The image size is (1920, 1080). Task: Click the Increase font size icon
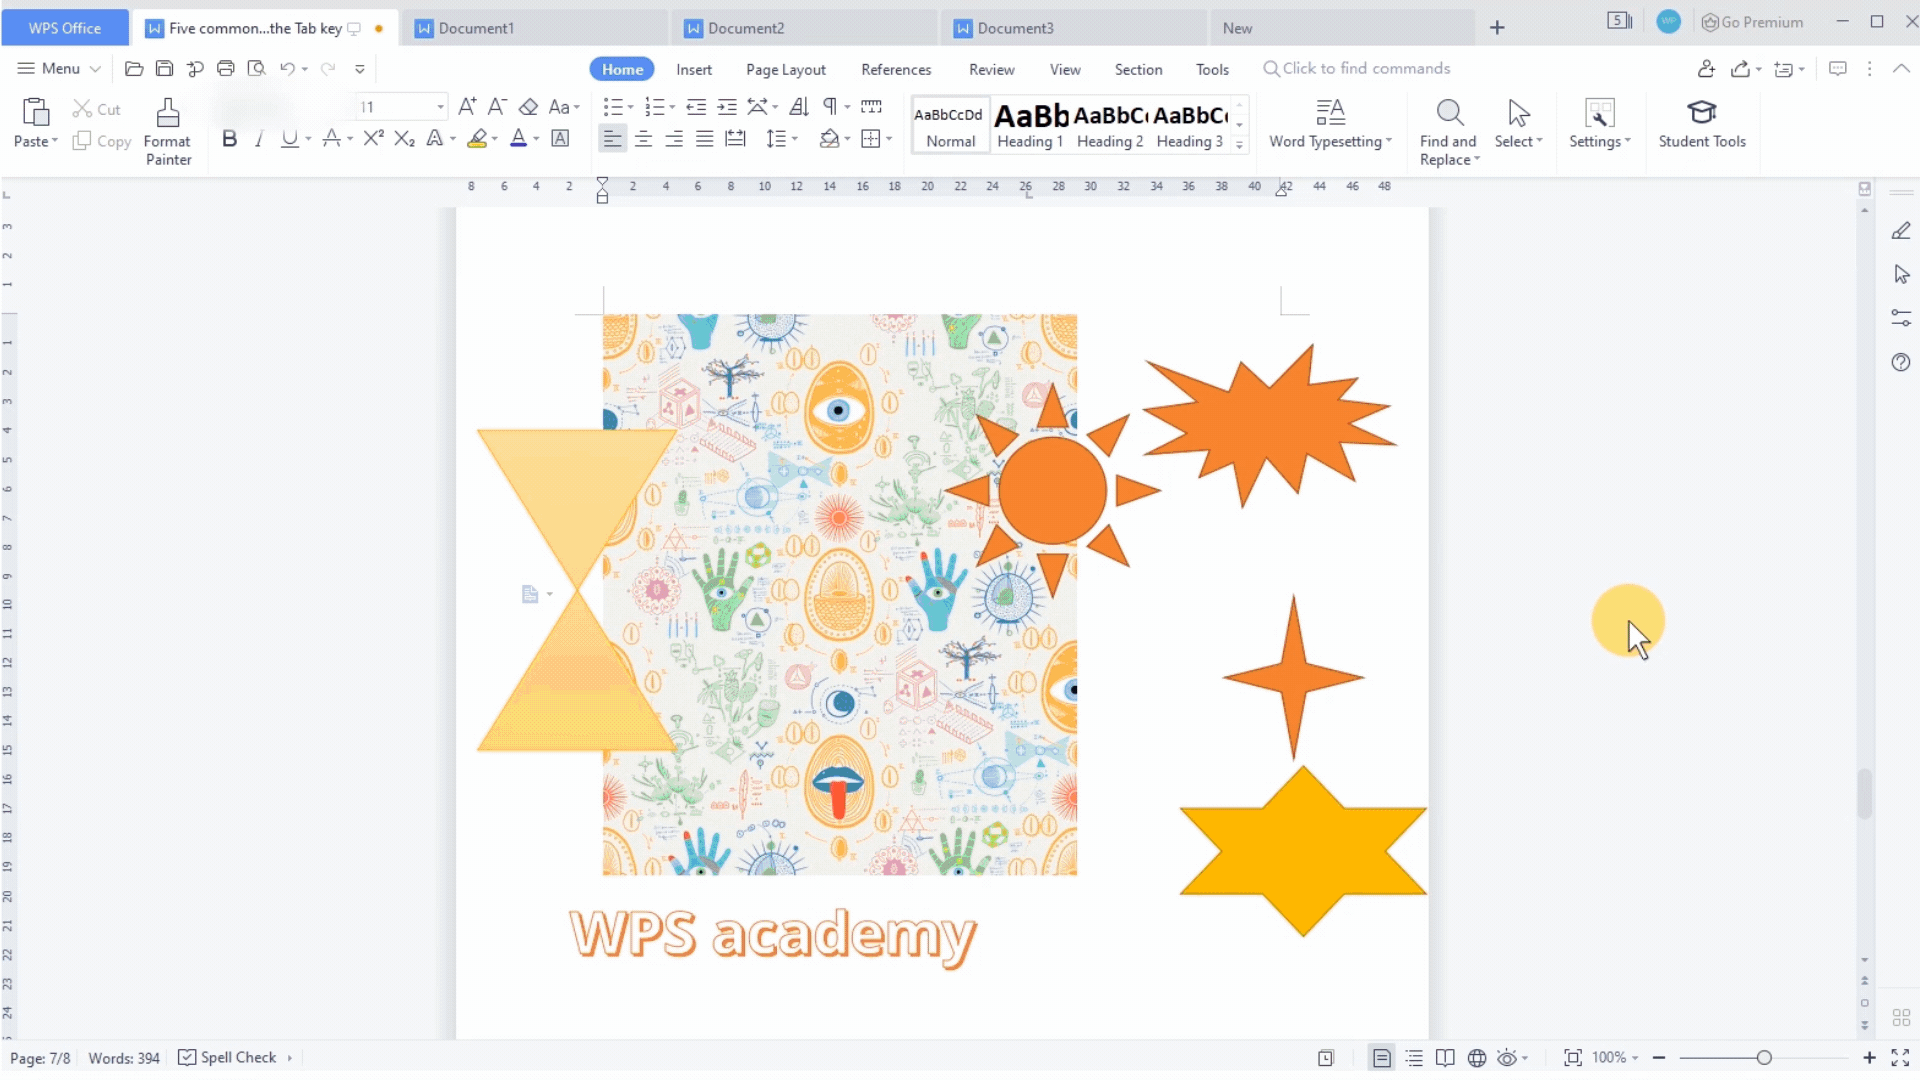(x=467, y=107)
